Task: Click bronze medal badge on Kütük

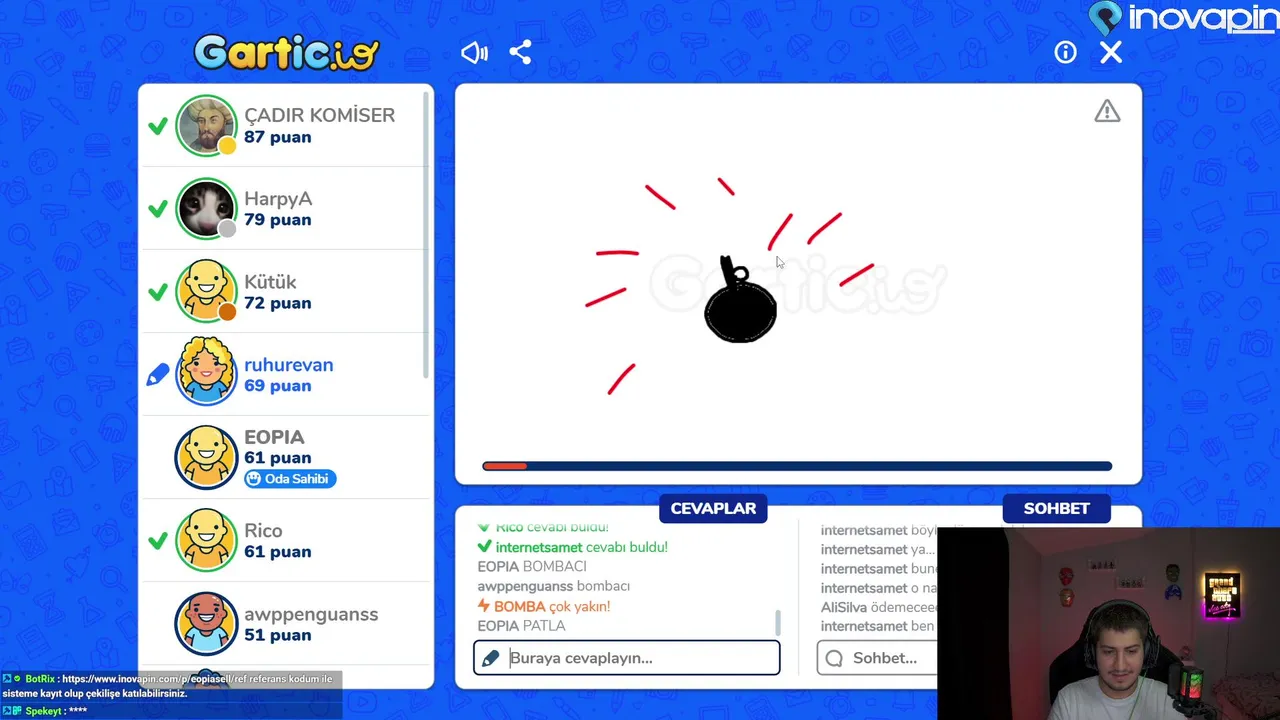Action: pyautogui.click(x=227, y=312)
